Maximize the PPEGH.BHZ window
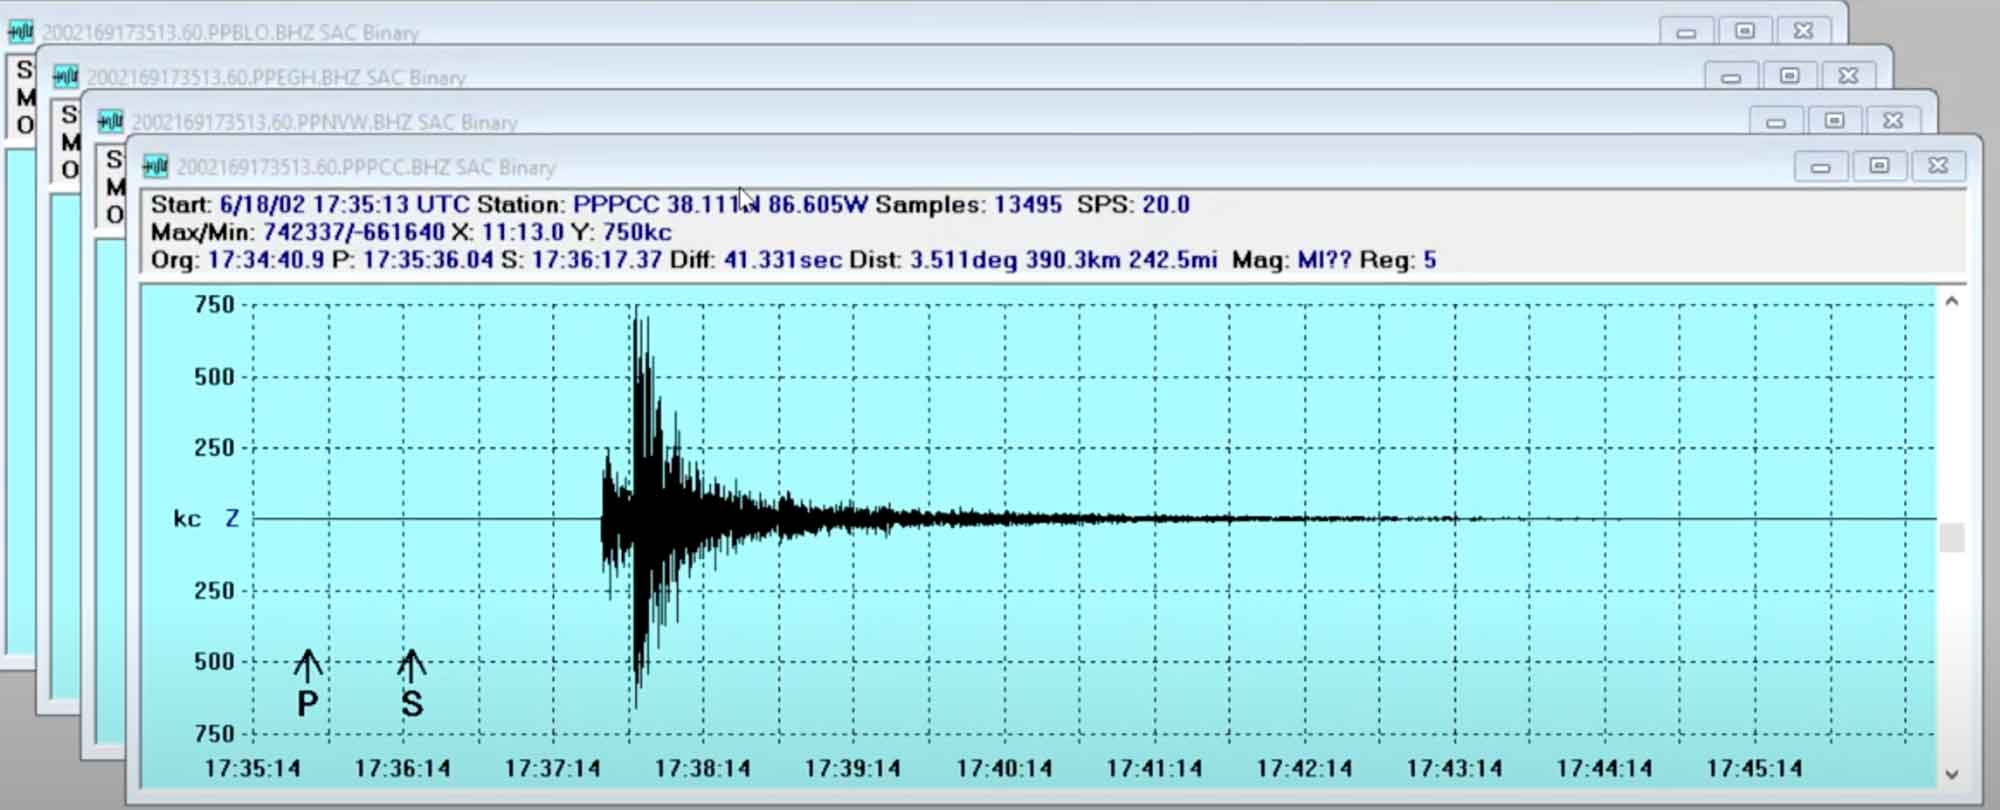The image size is (2000, 810). click(1790, 75)
